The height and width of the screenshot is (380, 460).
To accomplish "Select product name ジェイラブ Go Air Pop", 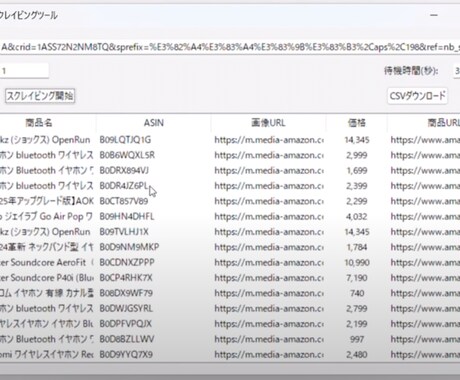I will point(47,216).
